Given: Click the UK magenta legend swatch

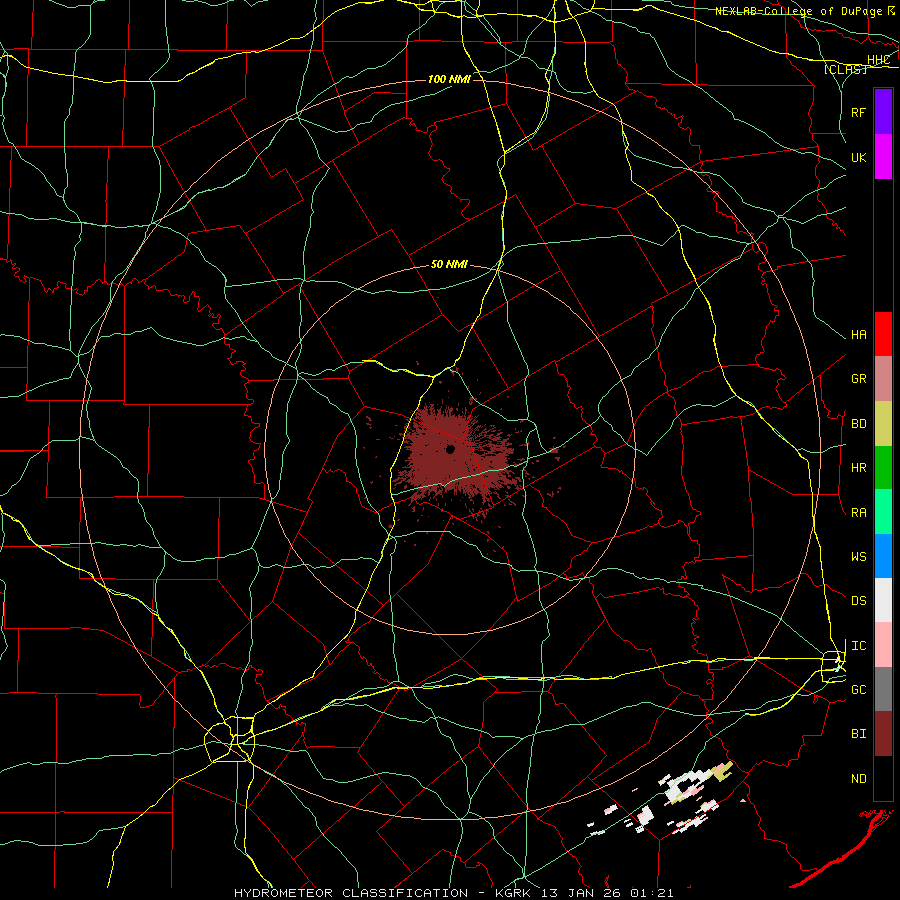Looking at the screenshot, I should point(883,157).
